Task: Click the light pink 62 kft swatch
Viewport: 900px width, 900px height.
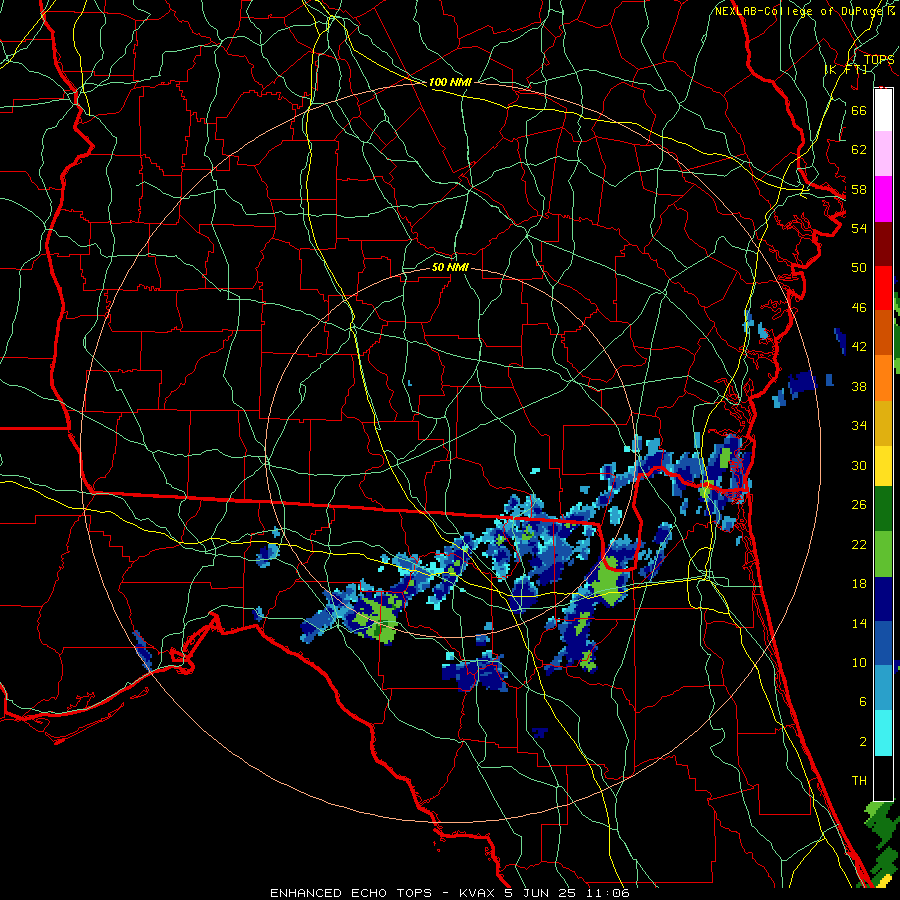Action: [883, 154]
